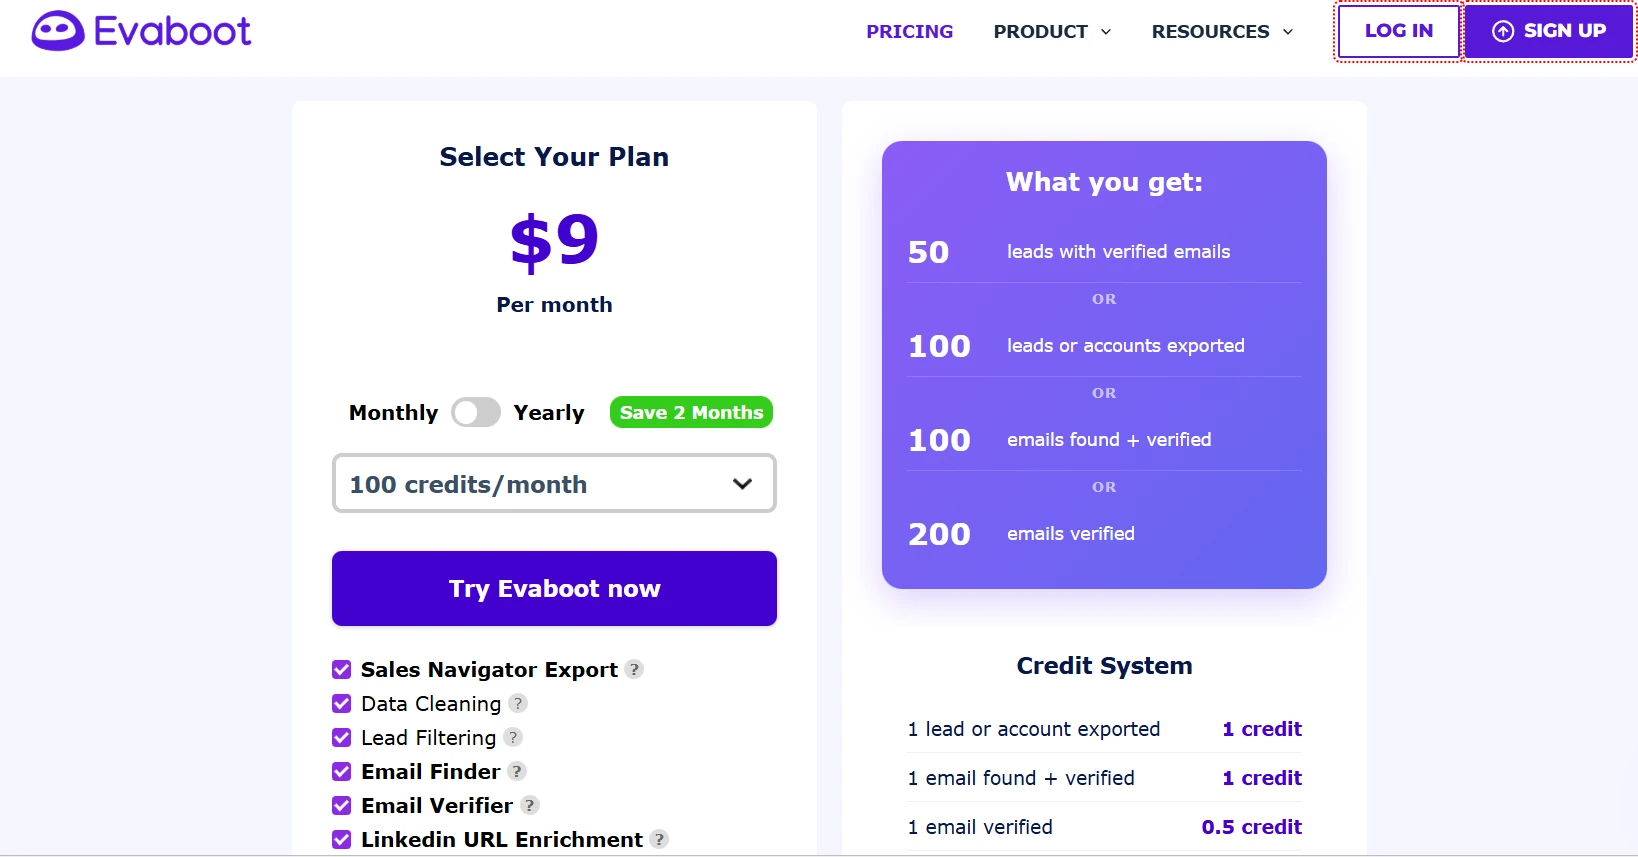Expand the RESOURCES navigation menu
1638x857 pixels.
pyautogui.click(x=1221, y=32)
